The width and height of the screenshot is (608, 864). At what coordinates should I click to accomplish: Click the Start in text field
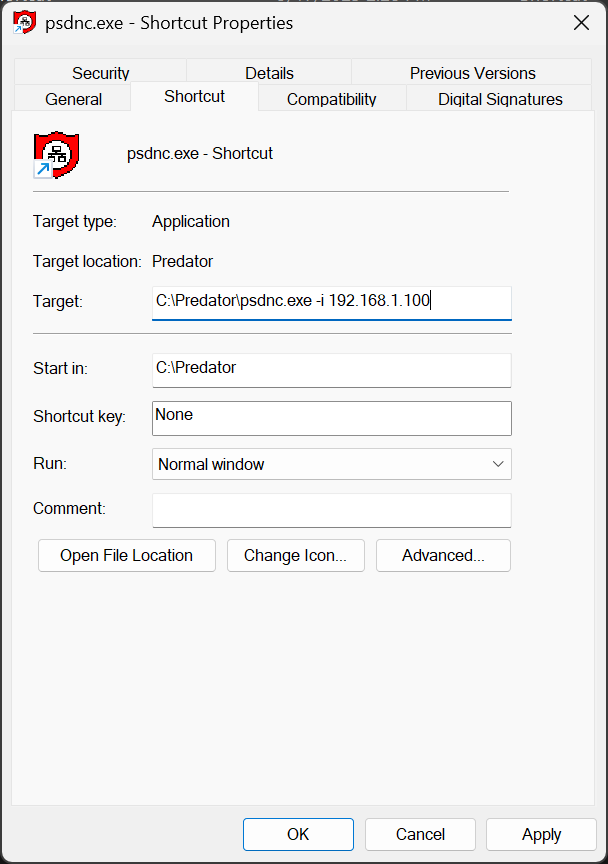(x=331, y=369)
